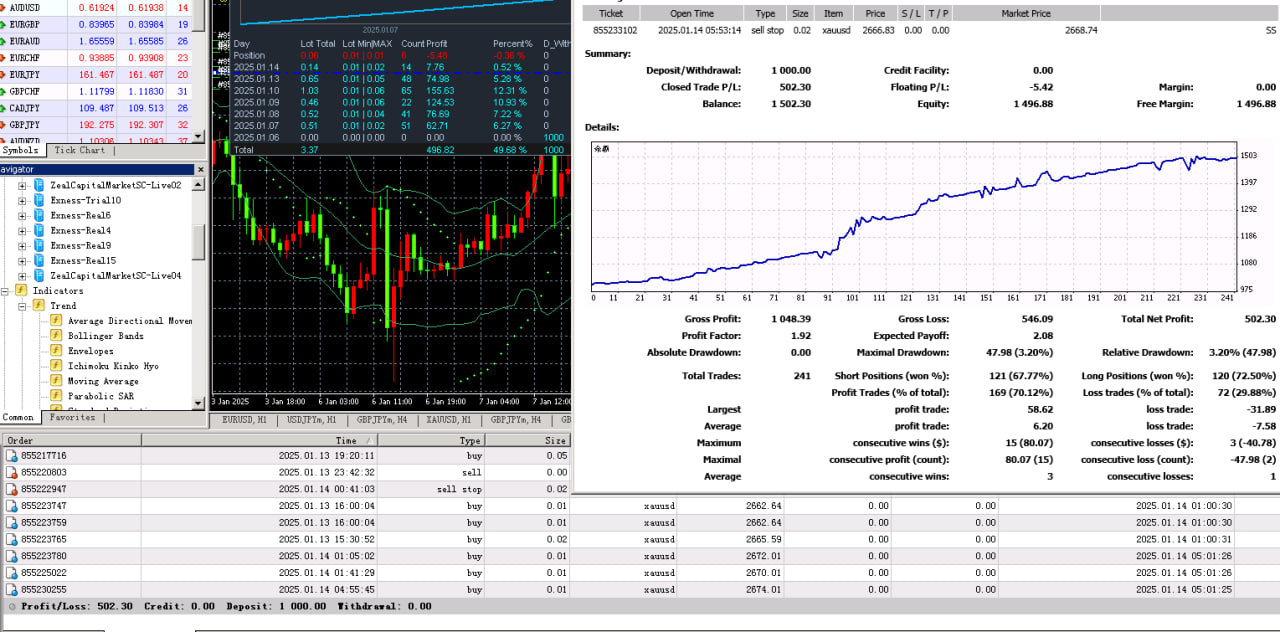Screen dimensions: 1280x632
Task: Click the EURGBP symbol arrow icon
Action: (x=4, y=24)
